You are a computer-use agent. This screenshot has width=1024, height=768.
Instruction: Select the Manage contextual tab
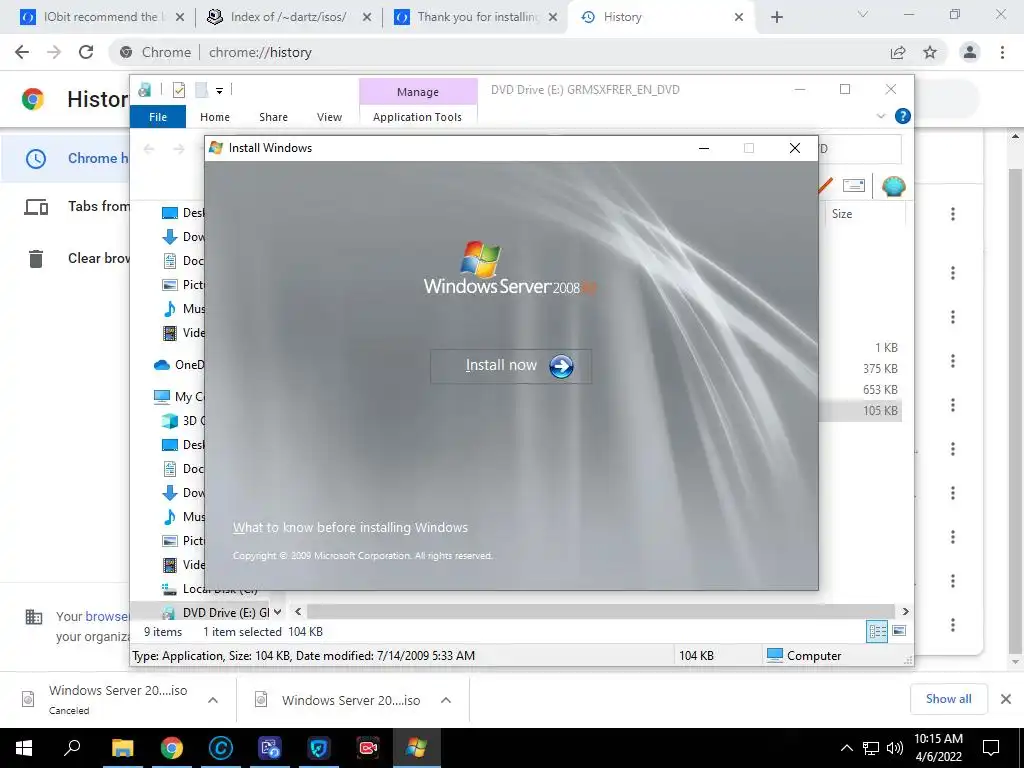click(418, 92)
